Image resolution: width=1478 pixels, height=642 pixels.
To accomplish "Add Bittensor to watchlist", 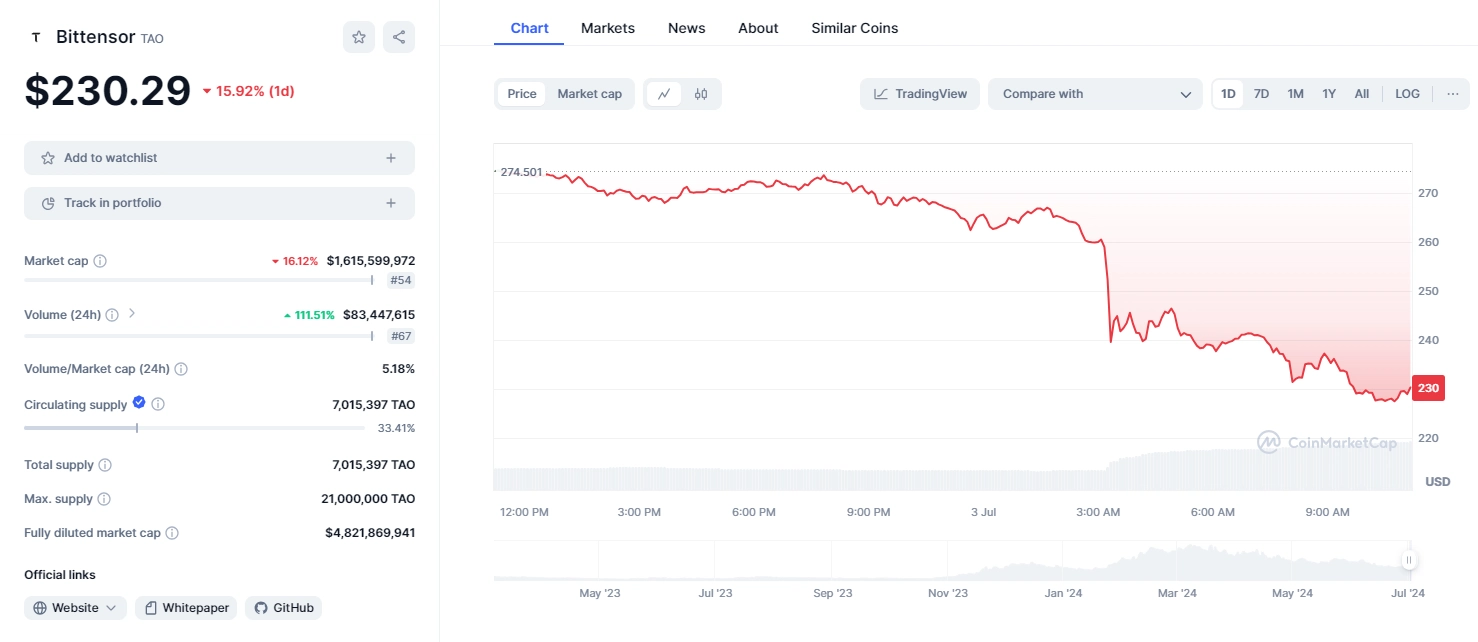I will coord(219,158).
